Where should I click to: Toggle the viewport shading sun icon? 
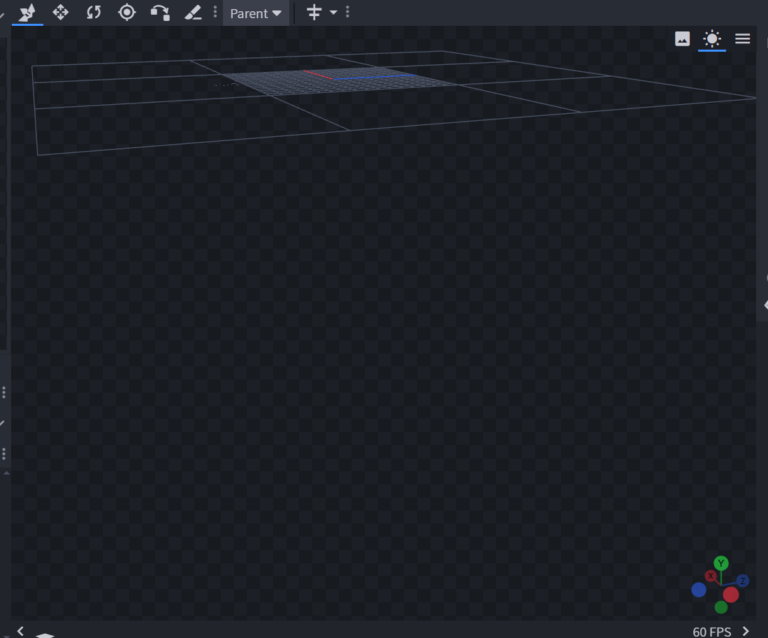[x=712, y=39]
